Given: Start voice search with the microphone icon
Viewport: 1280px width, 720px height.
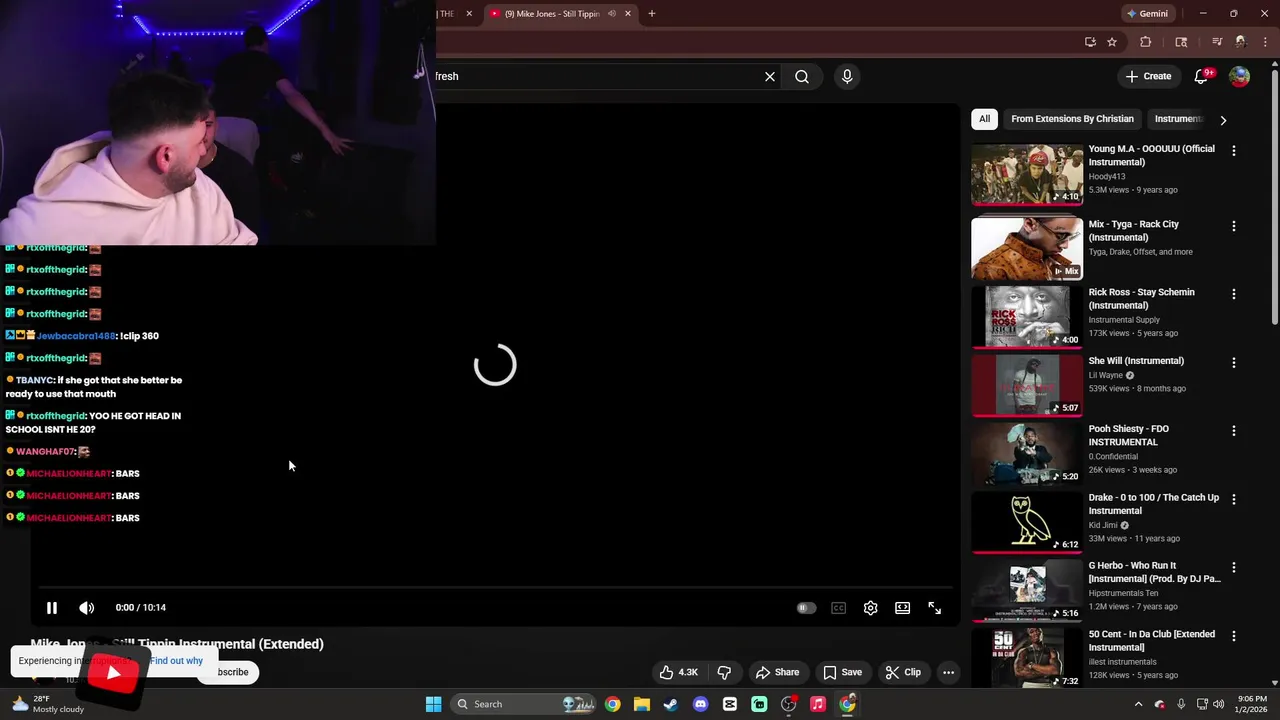Looking at the screenshot, I should point(847,76).
